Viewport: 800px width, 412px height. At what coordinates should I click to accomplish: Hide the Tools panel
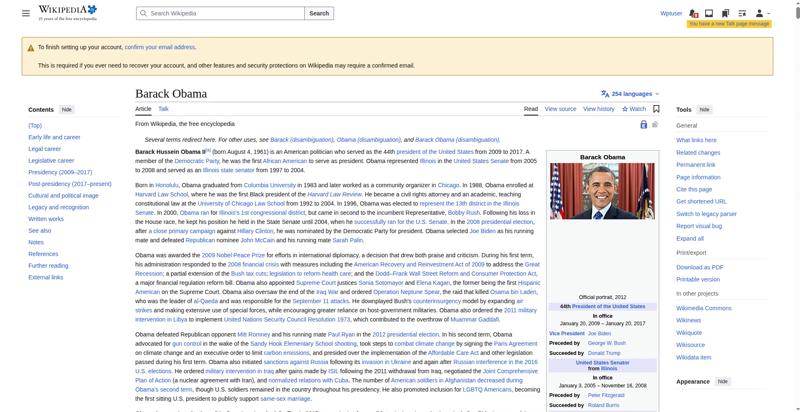tap(704, 110)
